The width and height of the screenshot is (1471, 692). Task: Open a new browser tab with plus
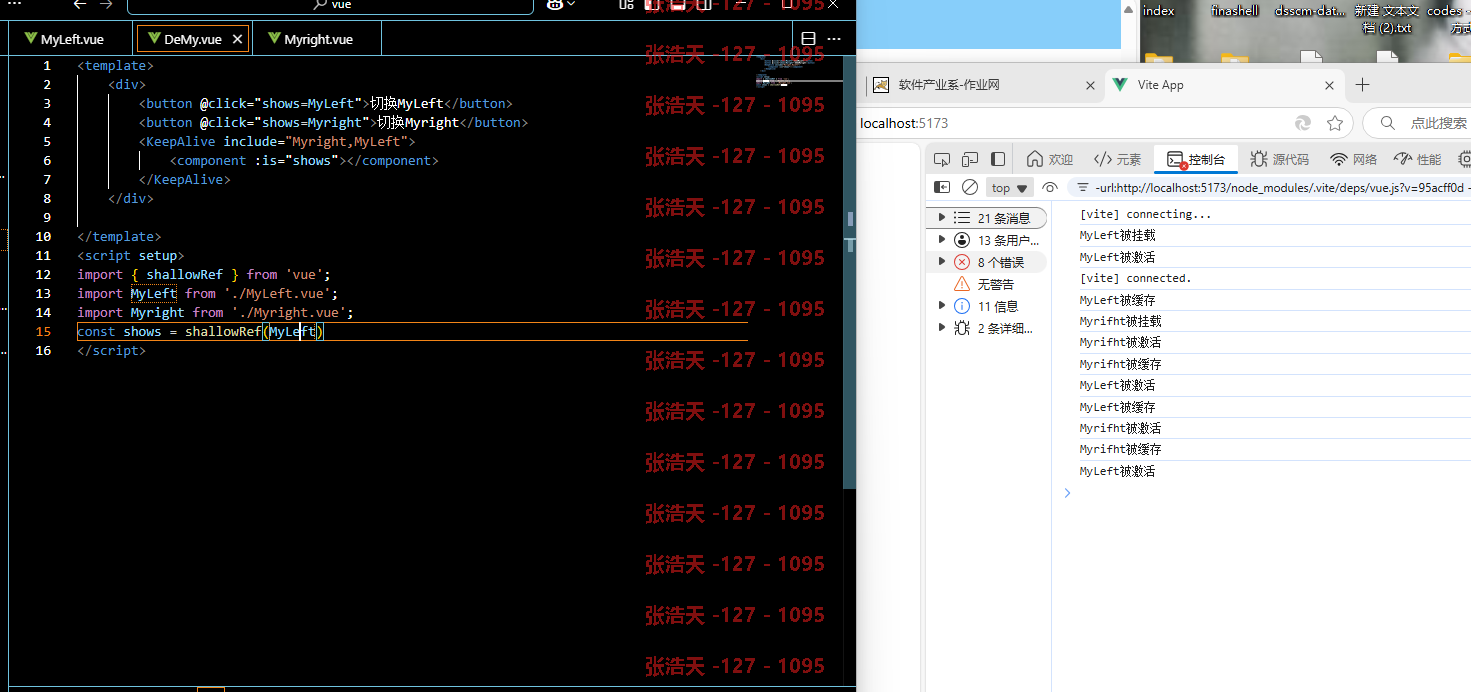coord(1361,85)
